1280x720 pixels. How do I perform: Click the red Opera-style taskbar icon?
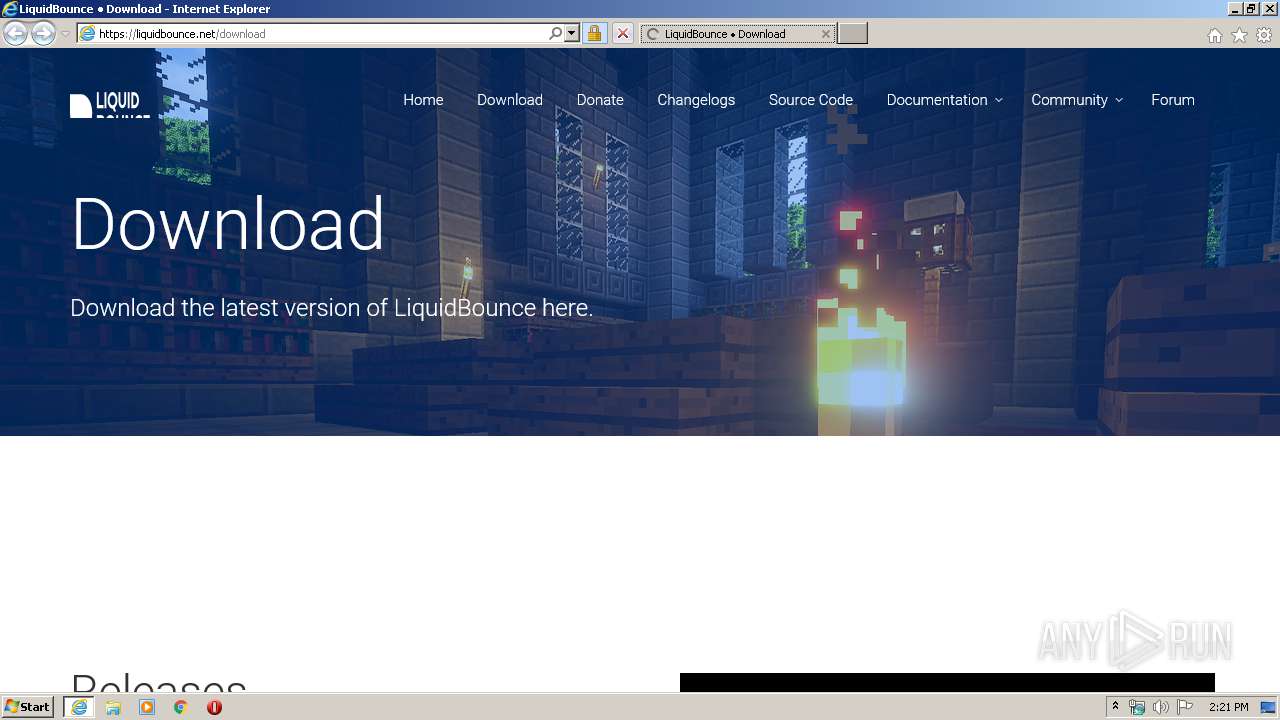click(x=214, y=707)
